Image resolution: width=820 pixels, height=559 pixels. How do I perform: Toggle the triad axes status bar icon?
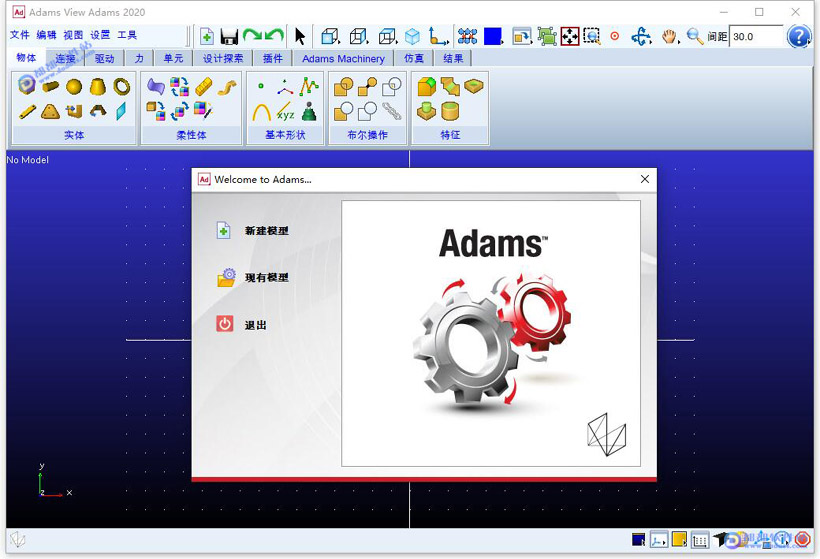click(x=658, y=539)
